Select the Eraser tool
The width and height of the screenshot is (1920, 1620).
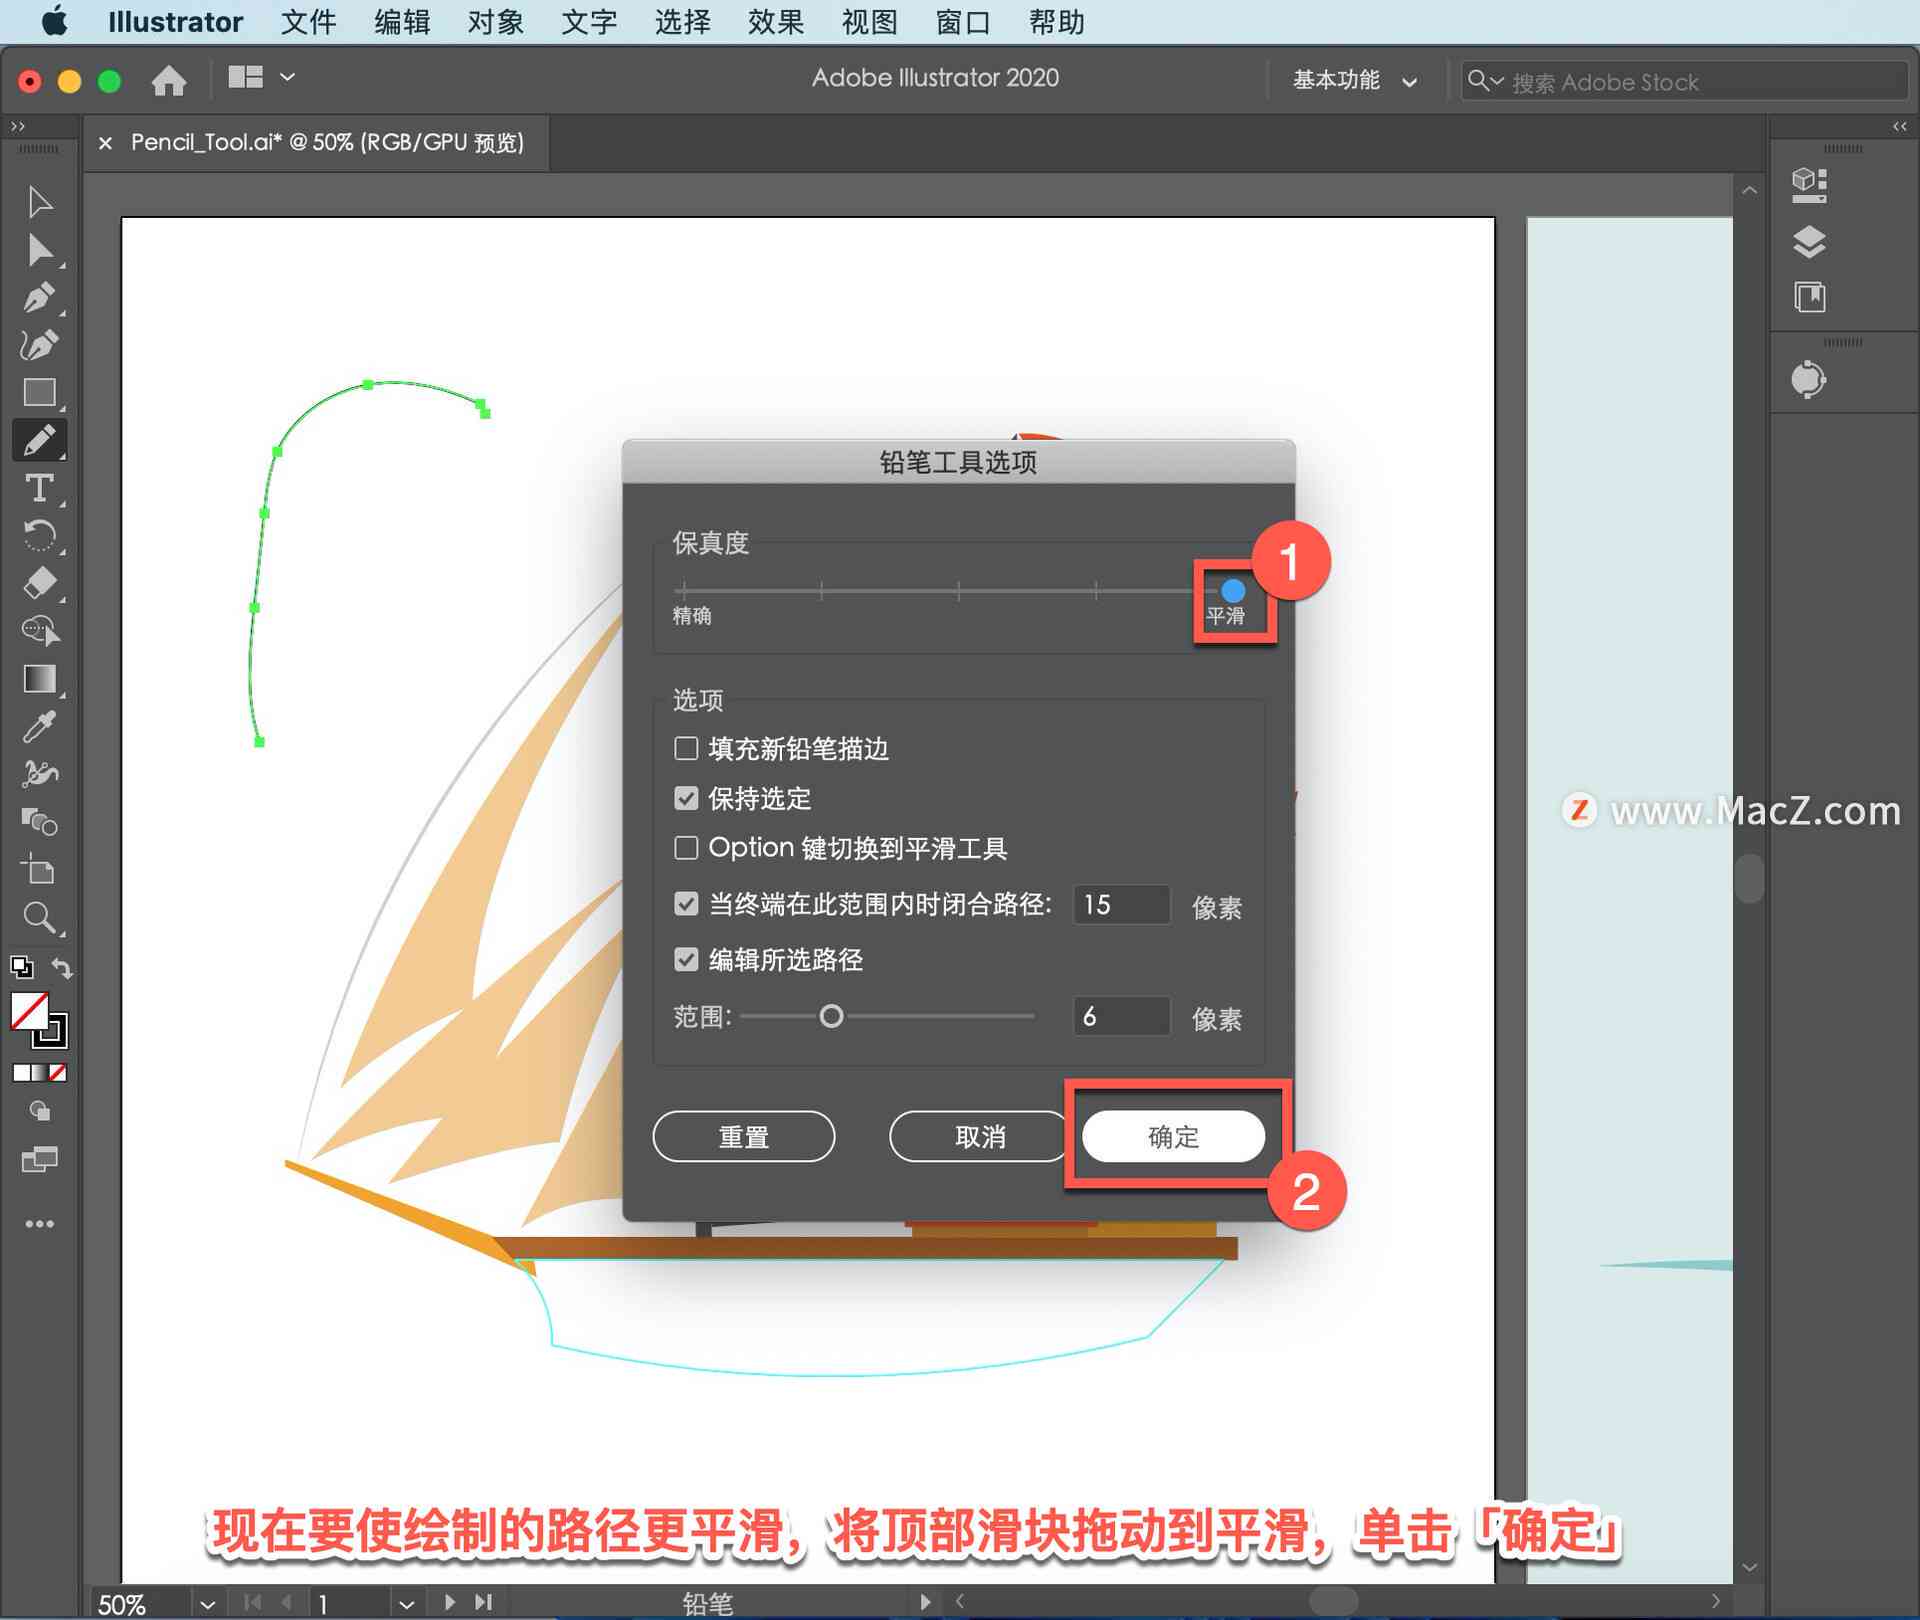39,583
